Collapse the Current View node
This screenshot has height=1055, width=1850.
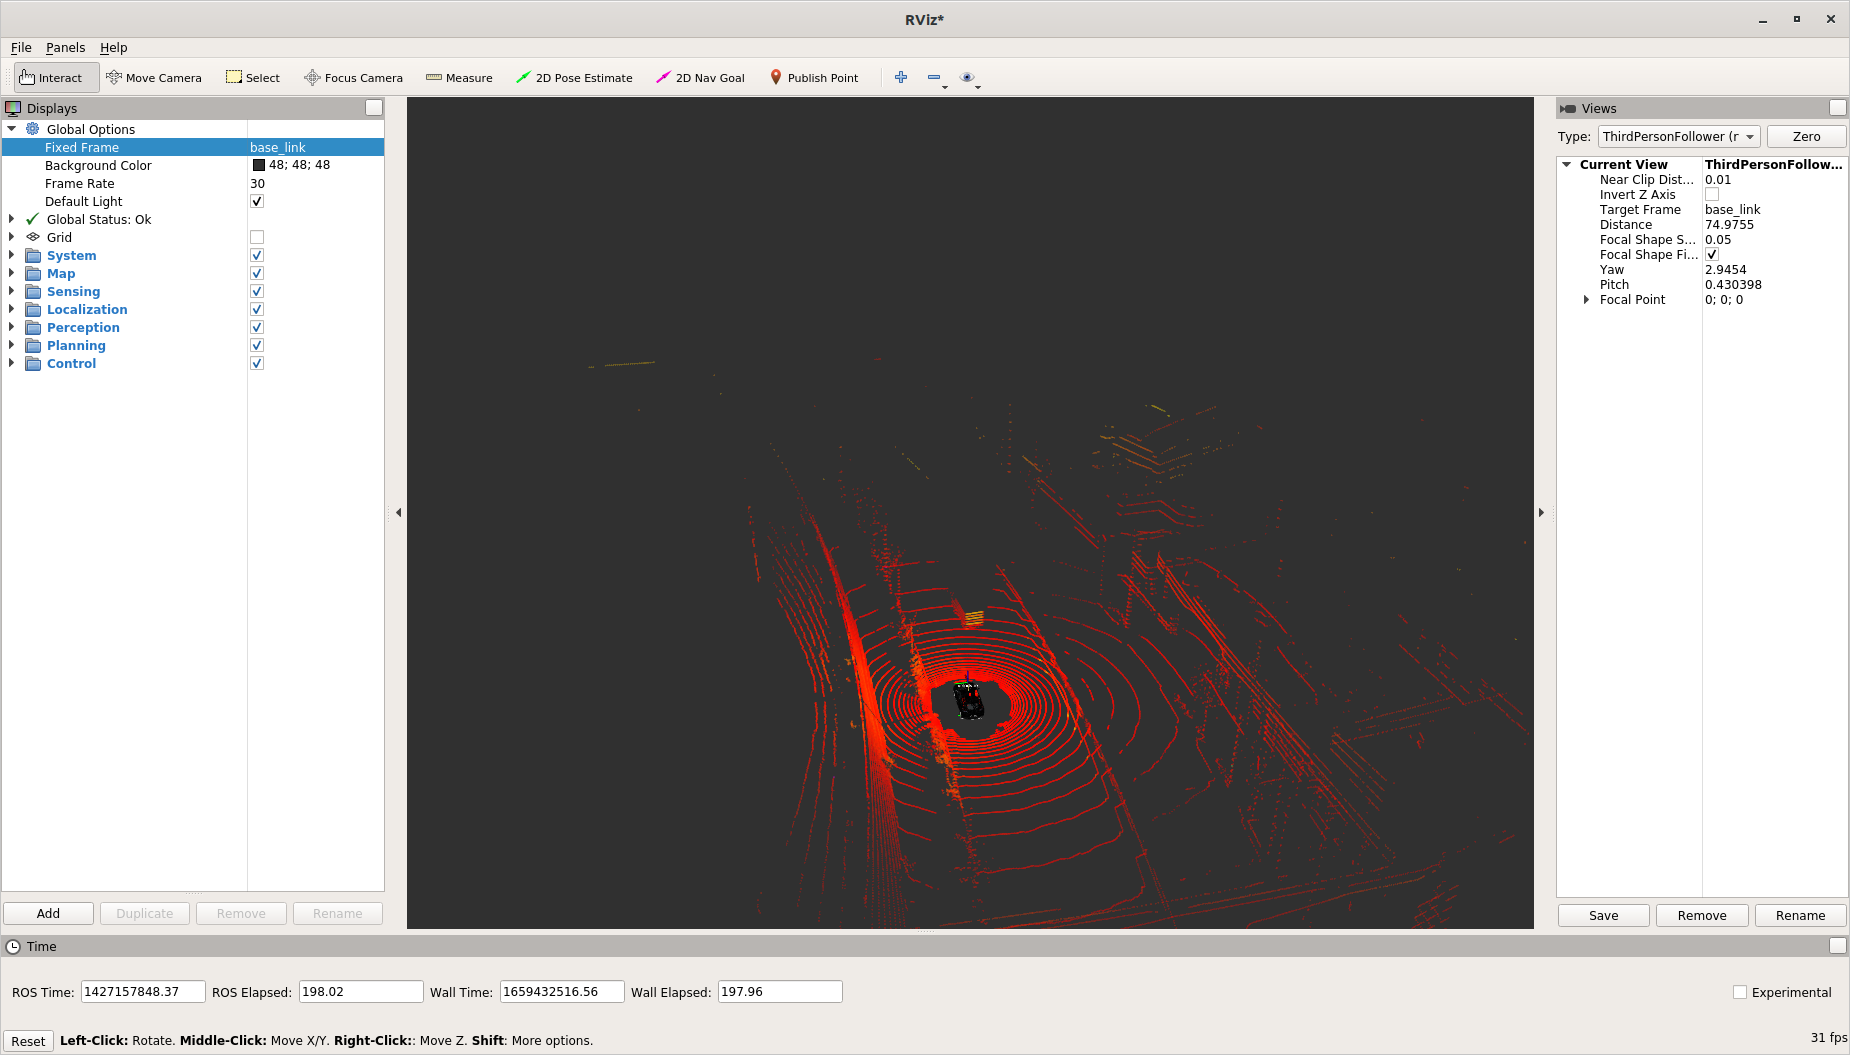(1567, 165)
